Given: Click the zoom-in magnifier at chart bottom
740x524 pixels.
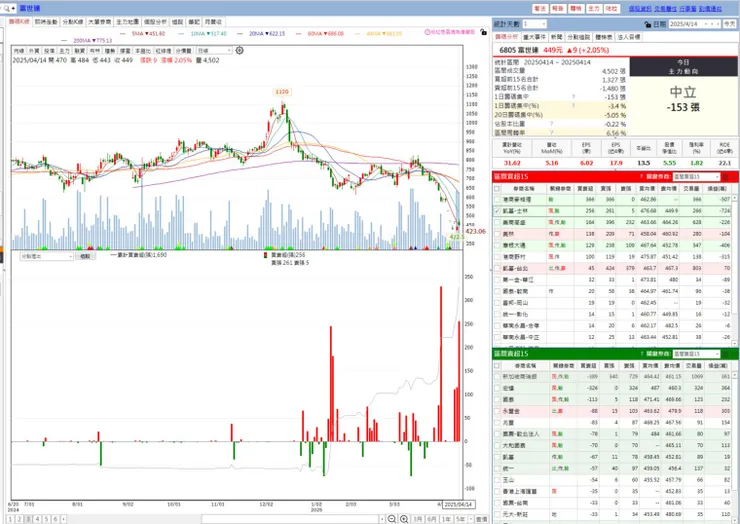Looking at the screenshot, I should tap(404, 519).
